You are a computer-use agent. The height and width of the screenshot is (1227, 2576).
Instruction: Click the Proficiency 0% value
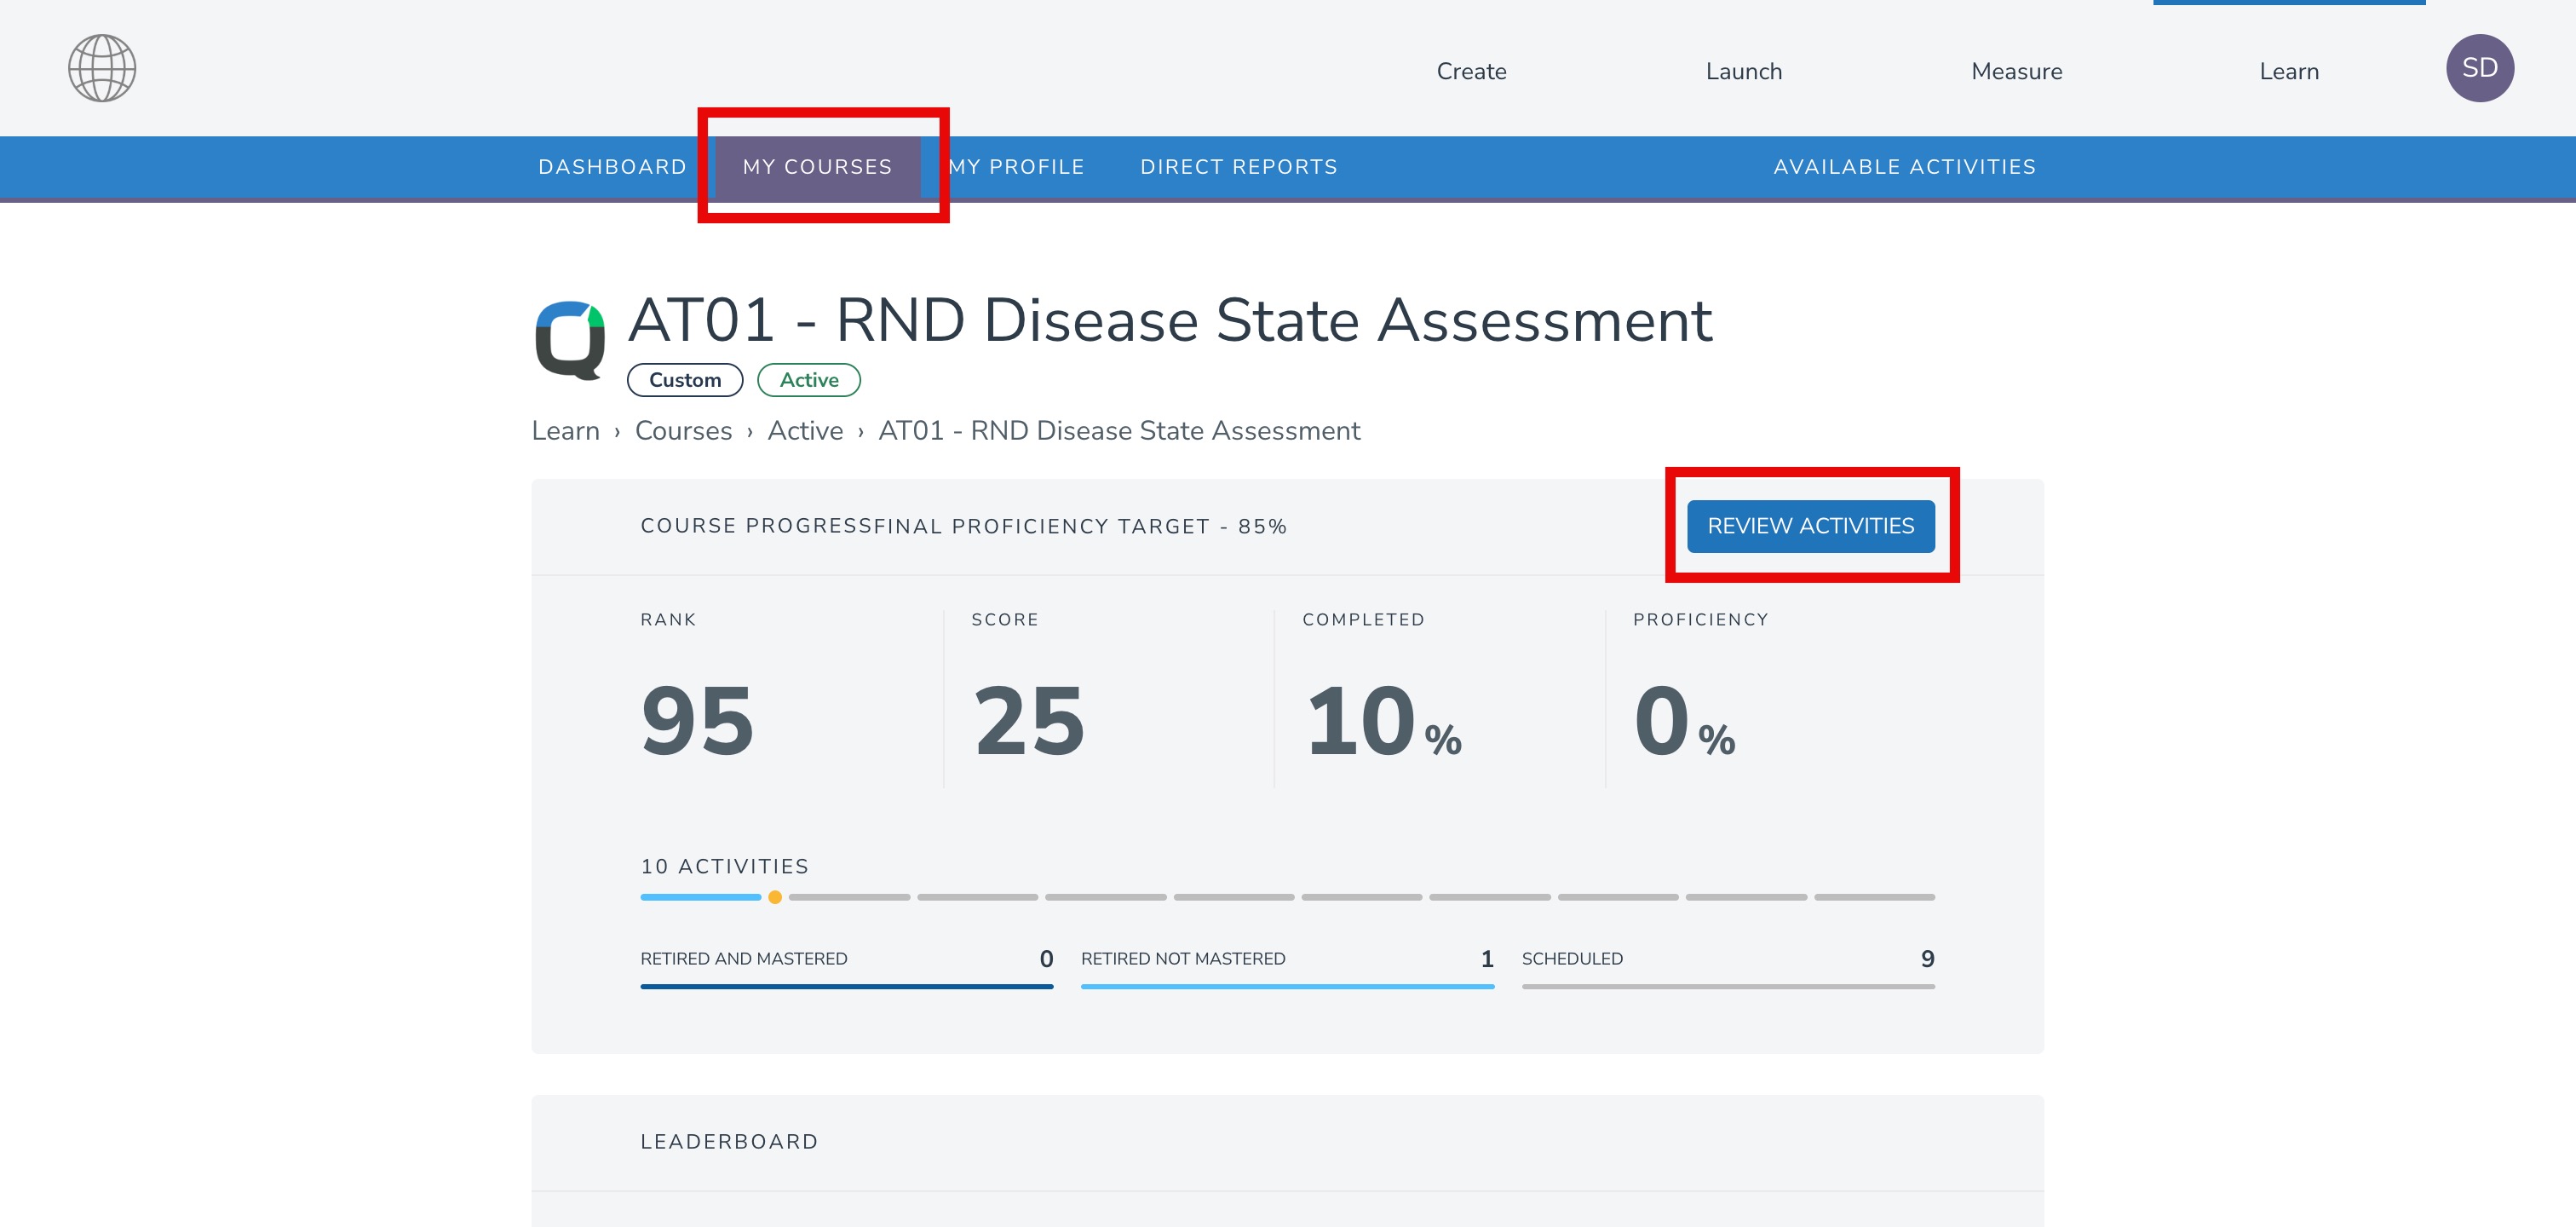(x=1684, y=721)
